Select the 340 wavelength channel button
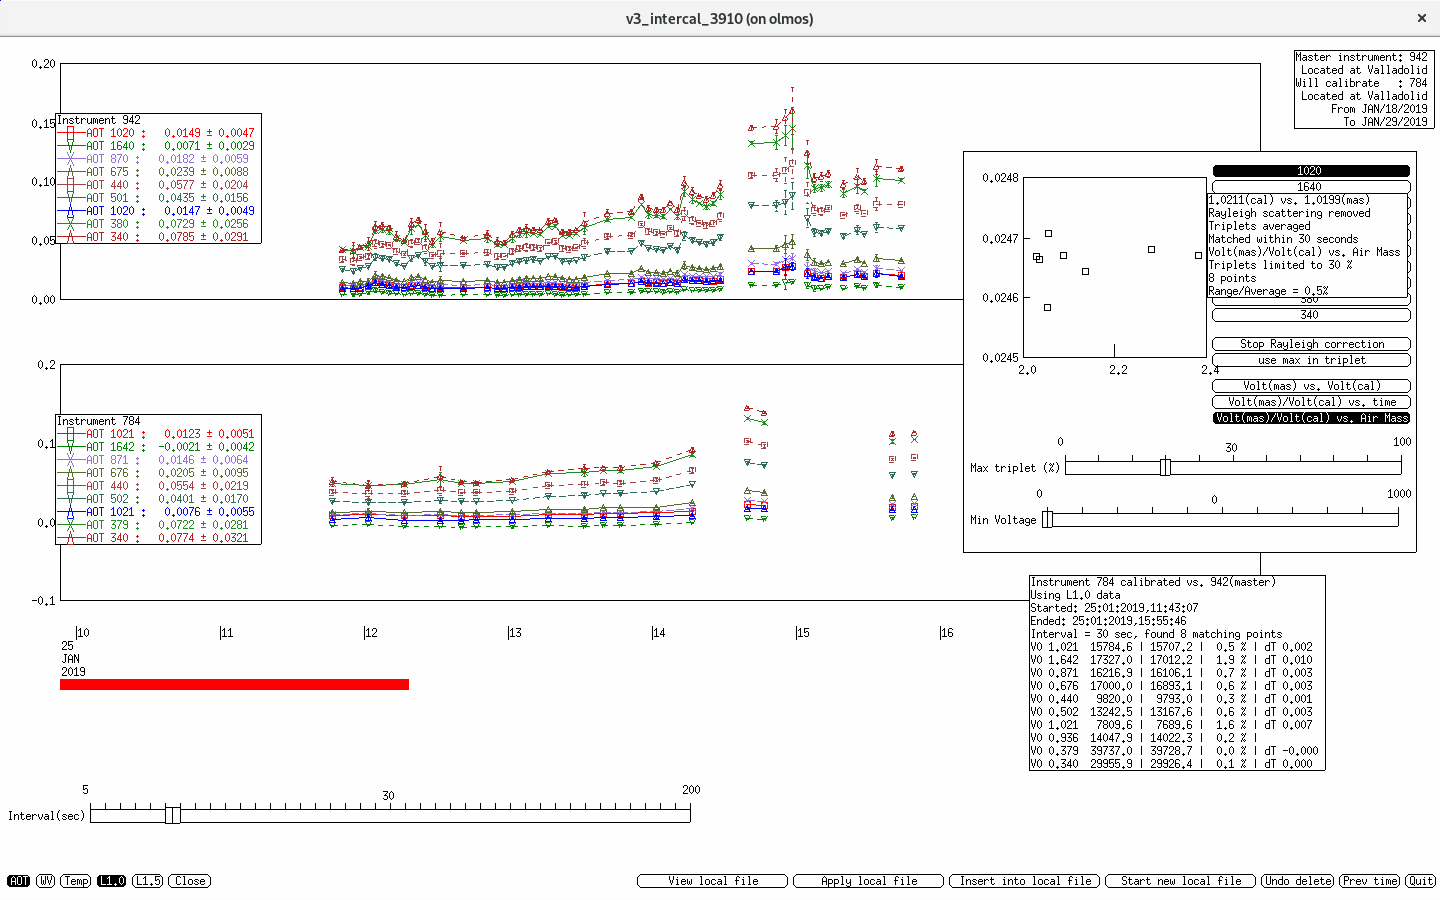 [1311, 315]
